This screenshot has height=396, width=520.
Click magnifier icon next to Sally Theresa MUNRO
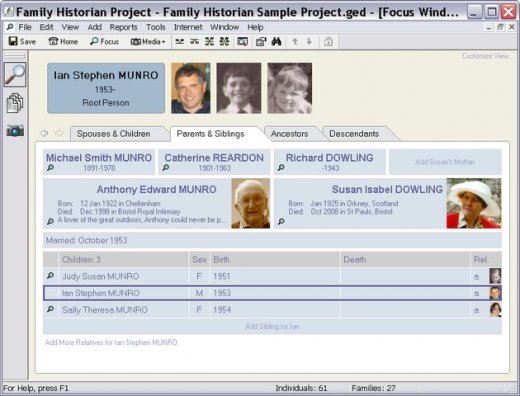click(x=50, y=309)
